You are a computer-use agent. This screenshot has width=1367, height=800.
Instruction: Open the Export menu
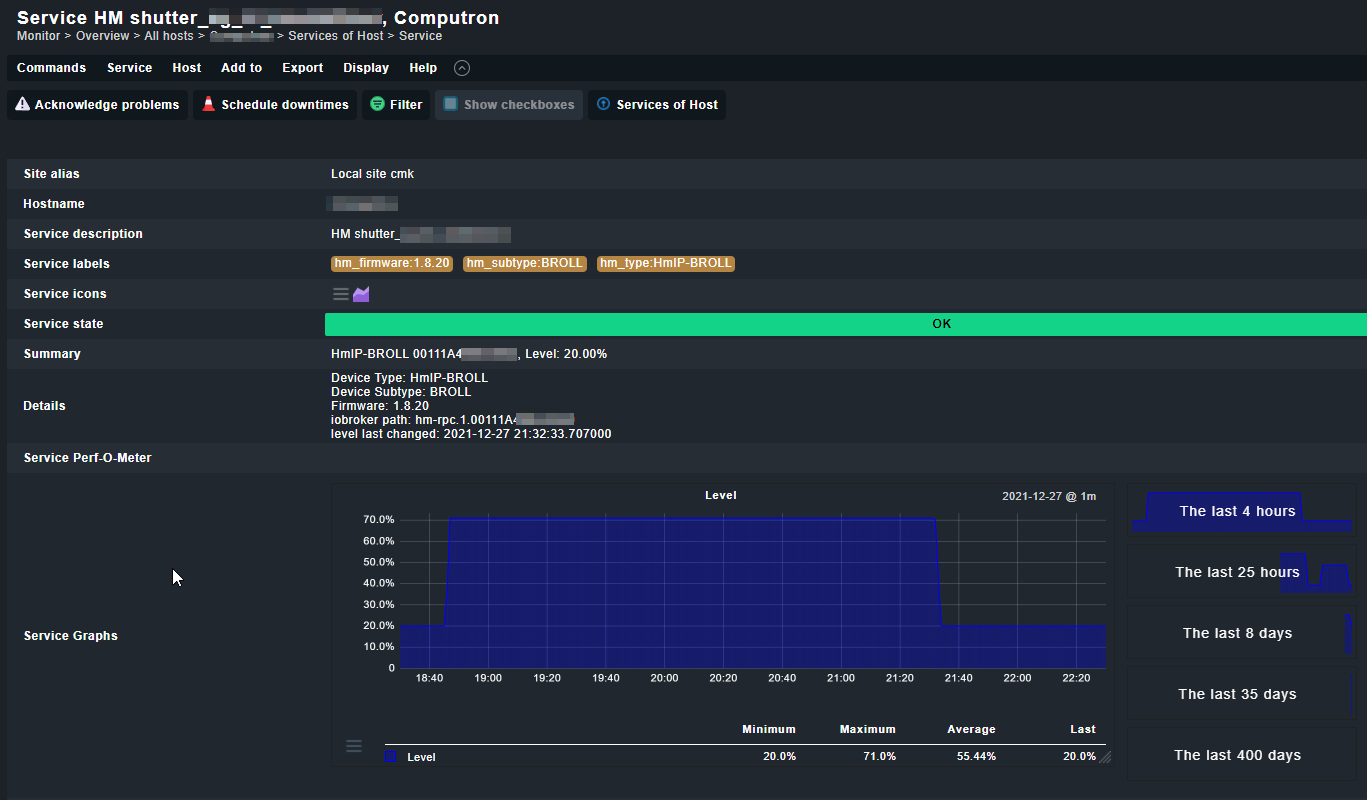tap(302, 68)
